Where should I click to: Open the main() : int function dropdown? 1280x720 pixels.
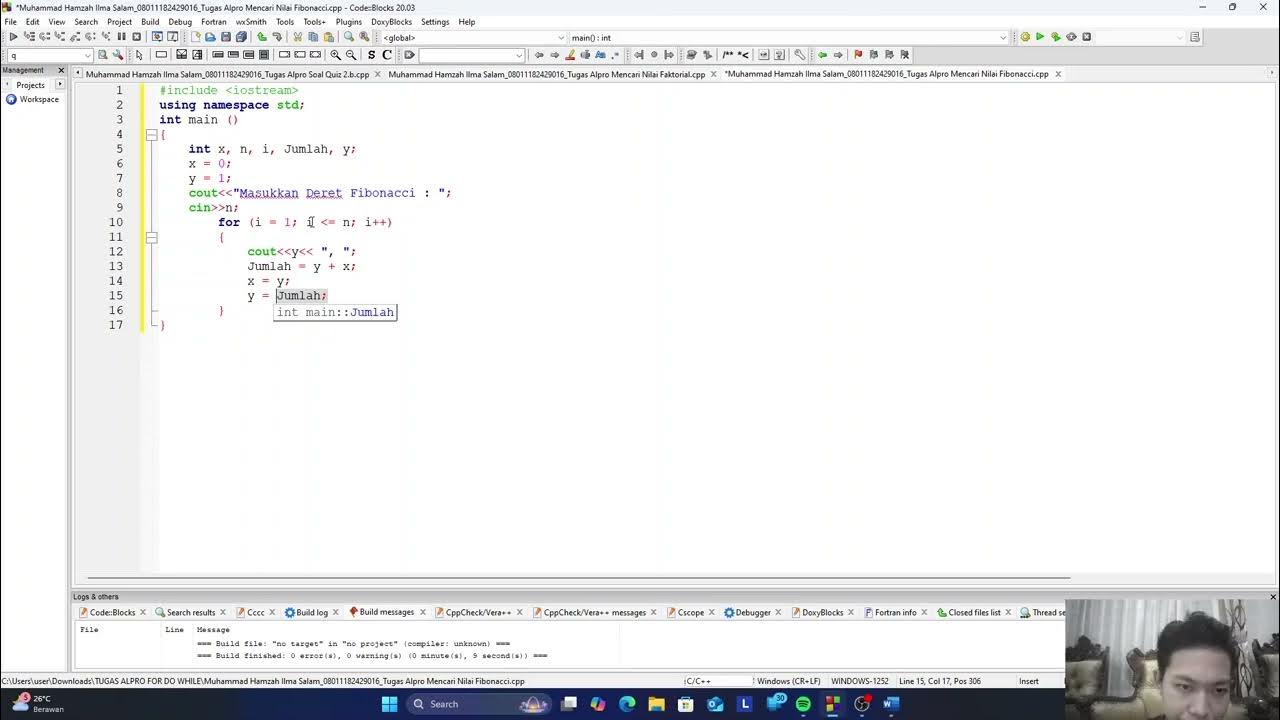pos(789,37)
